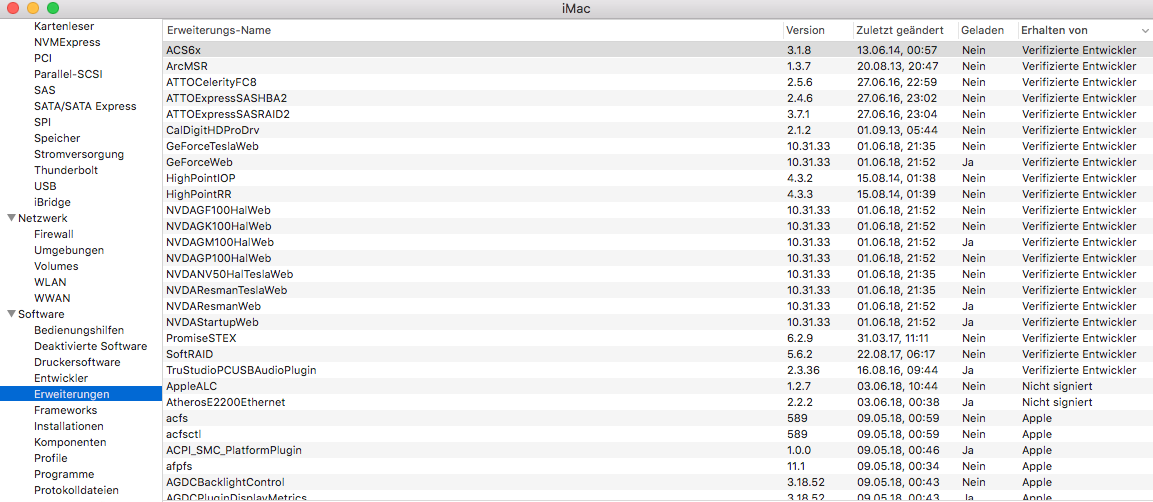Select the CalDigitHDProDrv row
The width and height of the screenshot is (1153, 502).
click(657, 130)
